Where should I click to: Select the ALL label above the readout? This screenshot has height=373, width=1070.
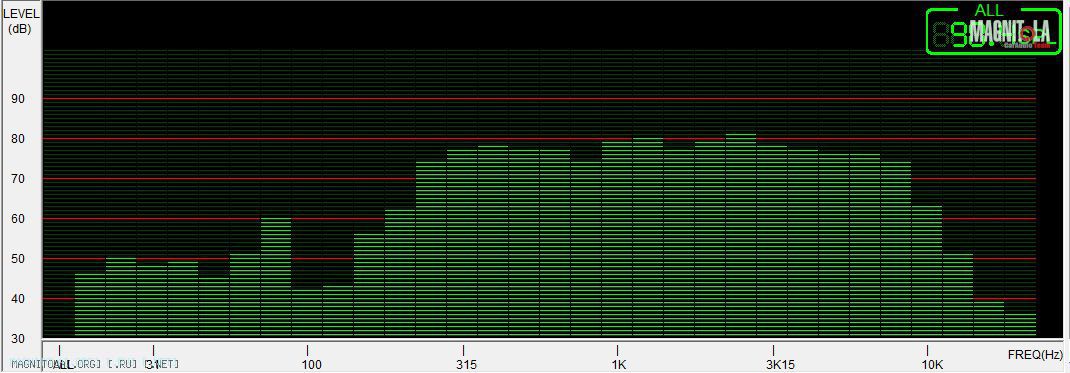pyautogui.click(x=989, y=10)
